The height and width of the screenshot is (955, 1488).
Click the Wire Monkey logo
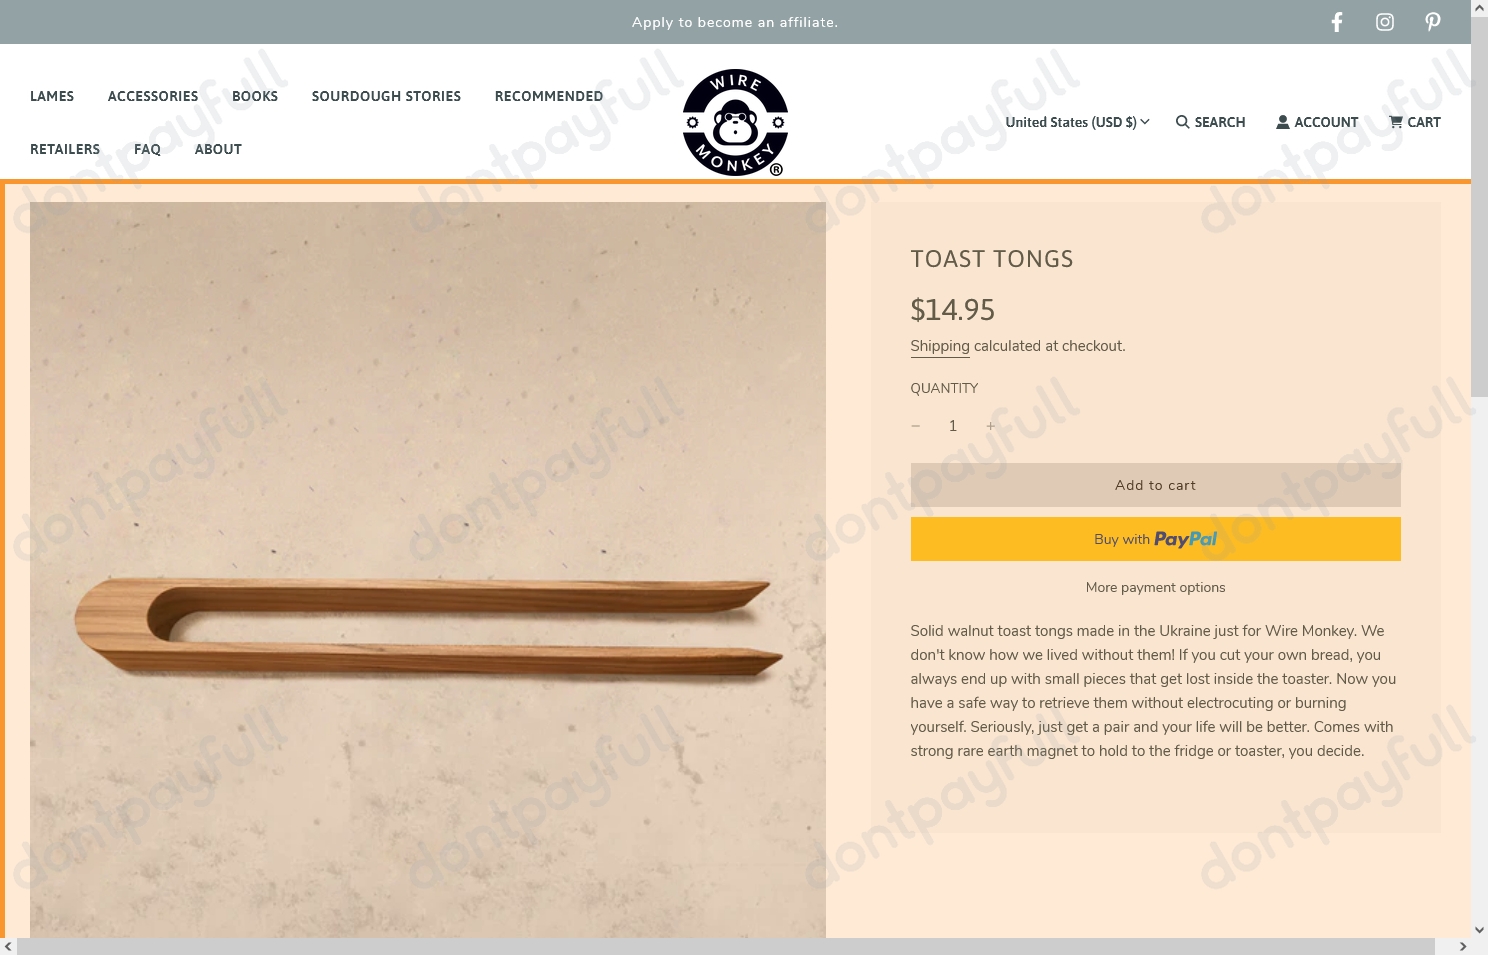[x=735, y=122]
